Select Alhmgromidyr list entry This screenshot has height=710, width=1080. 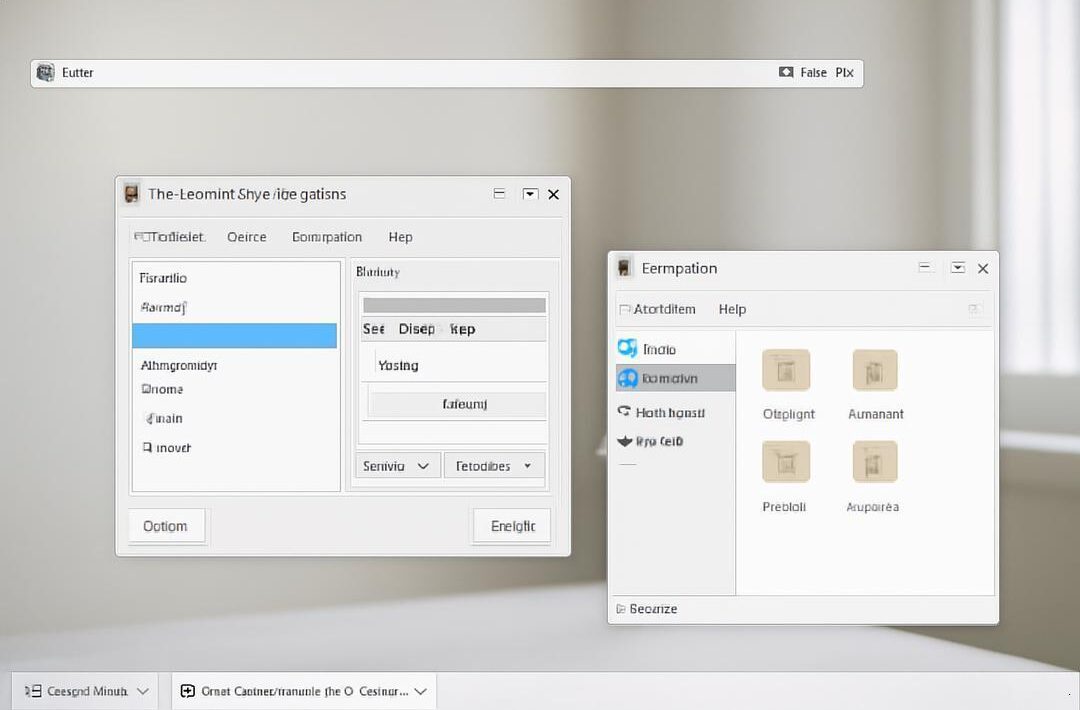179,365
